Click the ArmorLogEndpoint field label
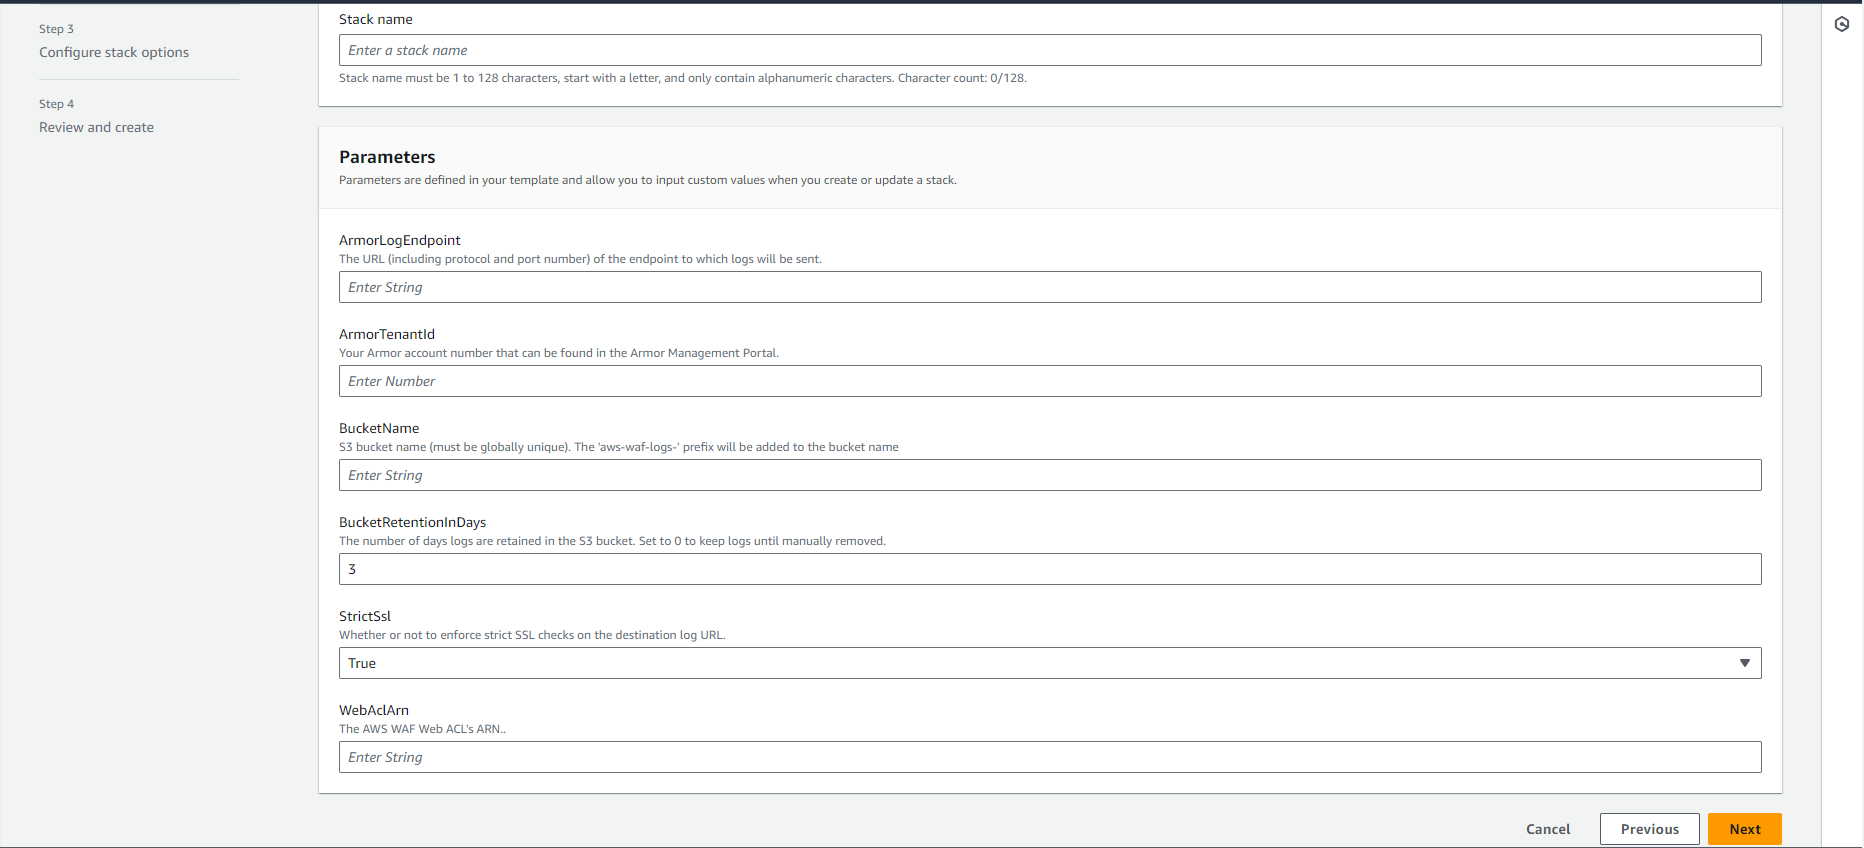 (399, 240)
